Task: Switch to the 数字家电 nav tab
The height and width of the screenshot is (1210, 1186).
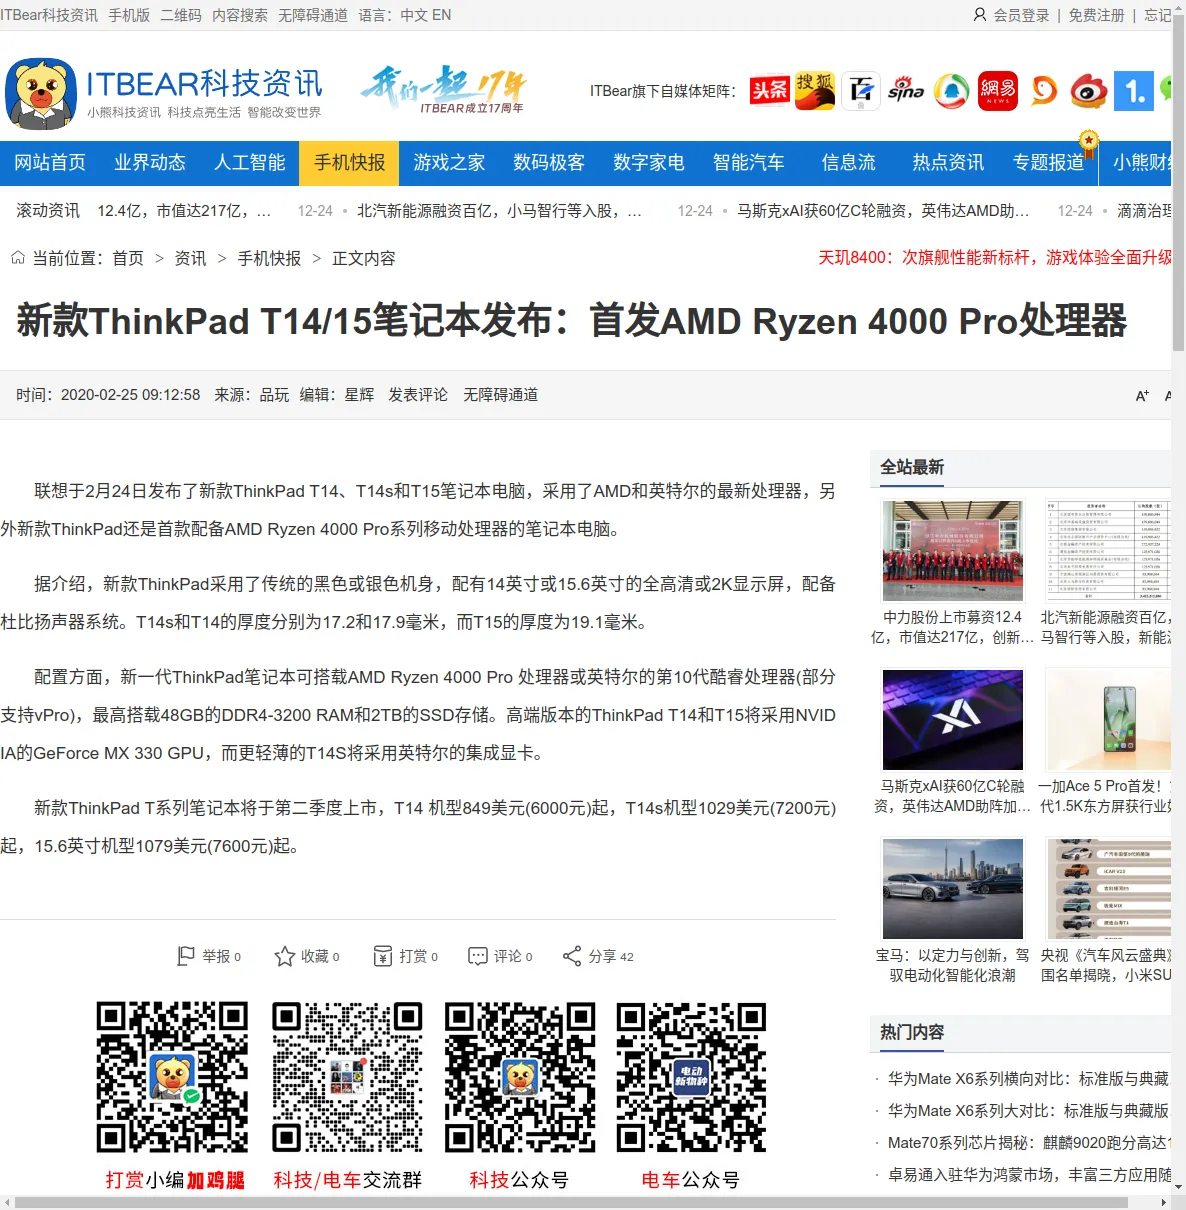Action: coord(649,163)
